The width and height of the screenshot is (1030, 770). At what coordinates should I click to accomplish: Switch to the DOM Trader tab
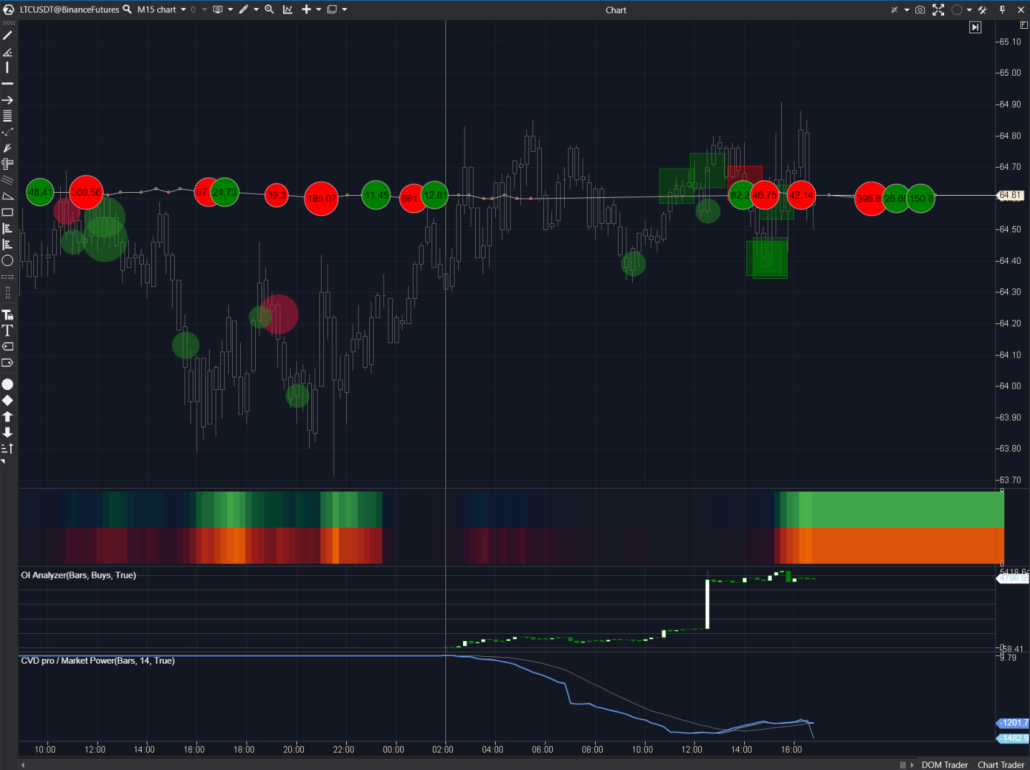[944, 763]
